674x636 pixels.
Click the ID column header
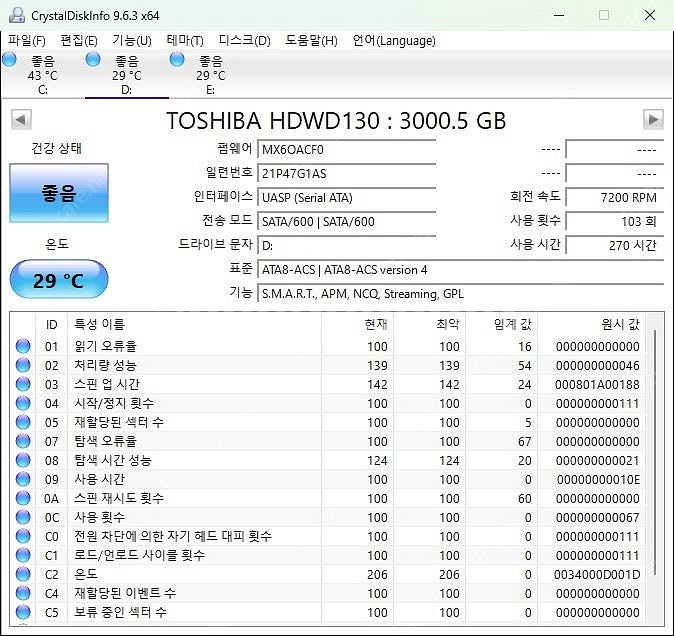pyautogui.click(x=51, y=324)
